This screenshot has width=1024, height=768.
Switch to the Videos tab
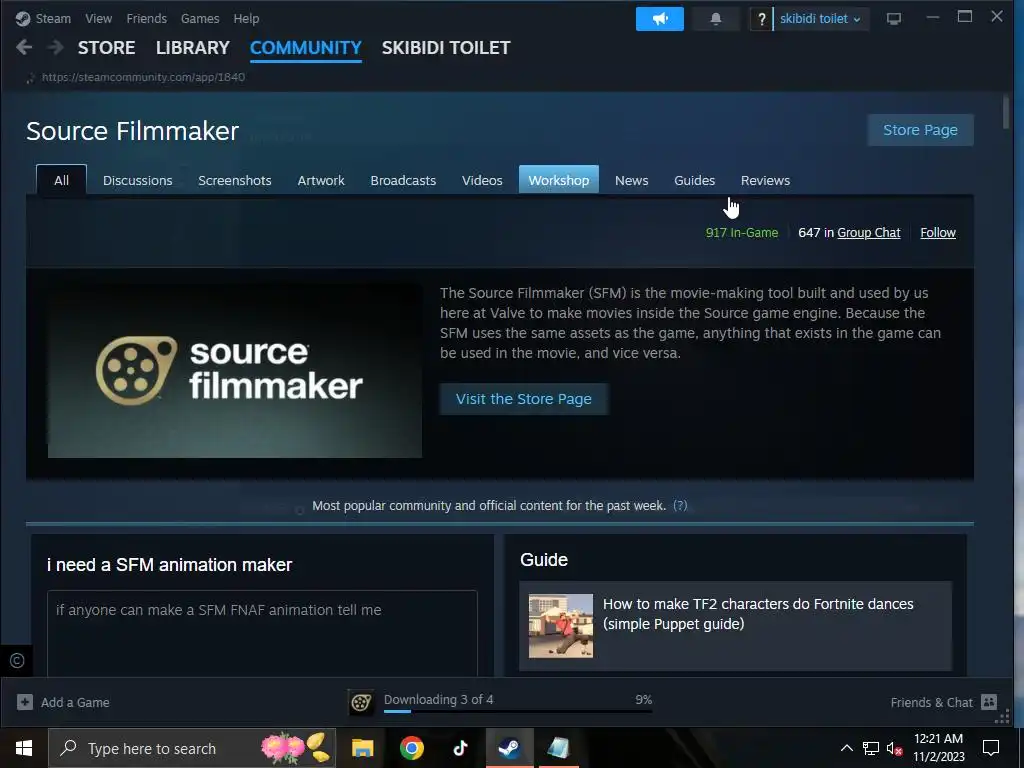482,180
